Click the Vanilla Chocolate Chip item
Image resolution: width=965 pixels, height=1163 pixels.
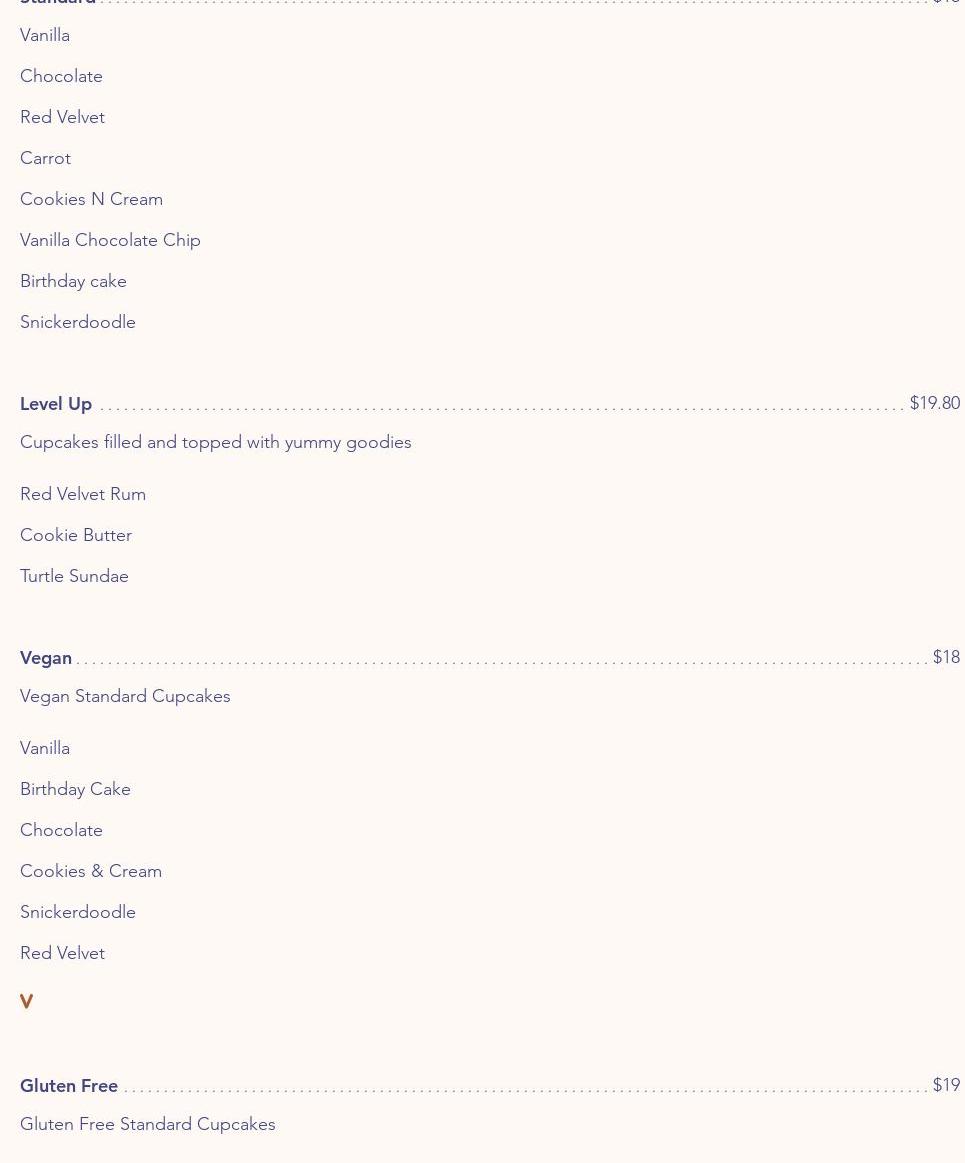[x=111, y=240]
